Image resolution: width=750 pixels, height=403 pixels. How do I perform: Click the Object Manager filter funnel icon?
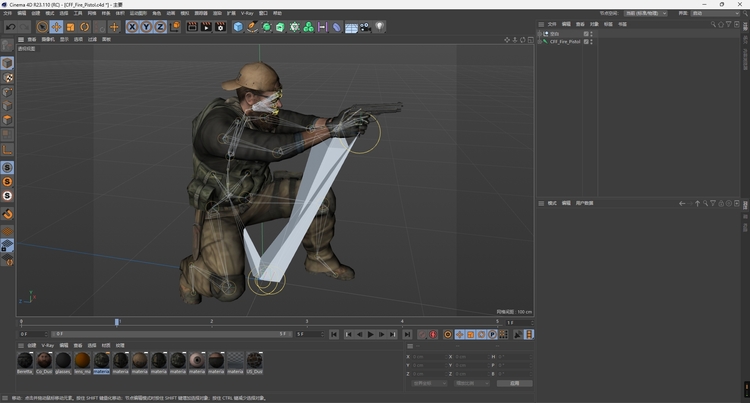tap(728, 24)
